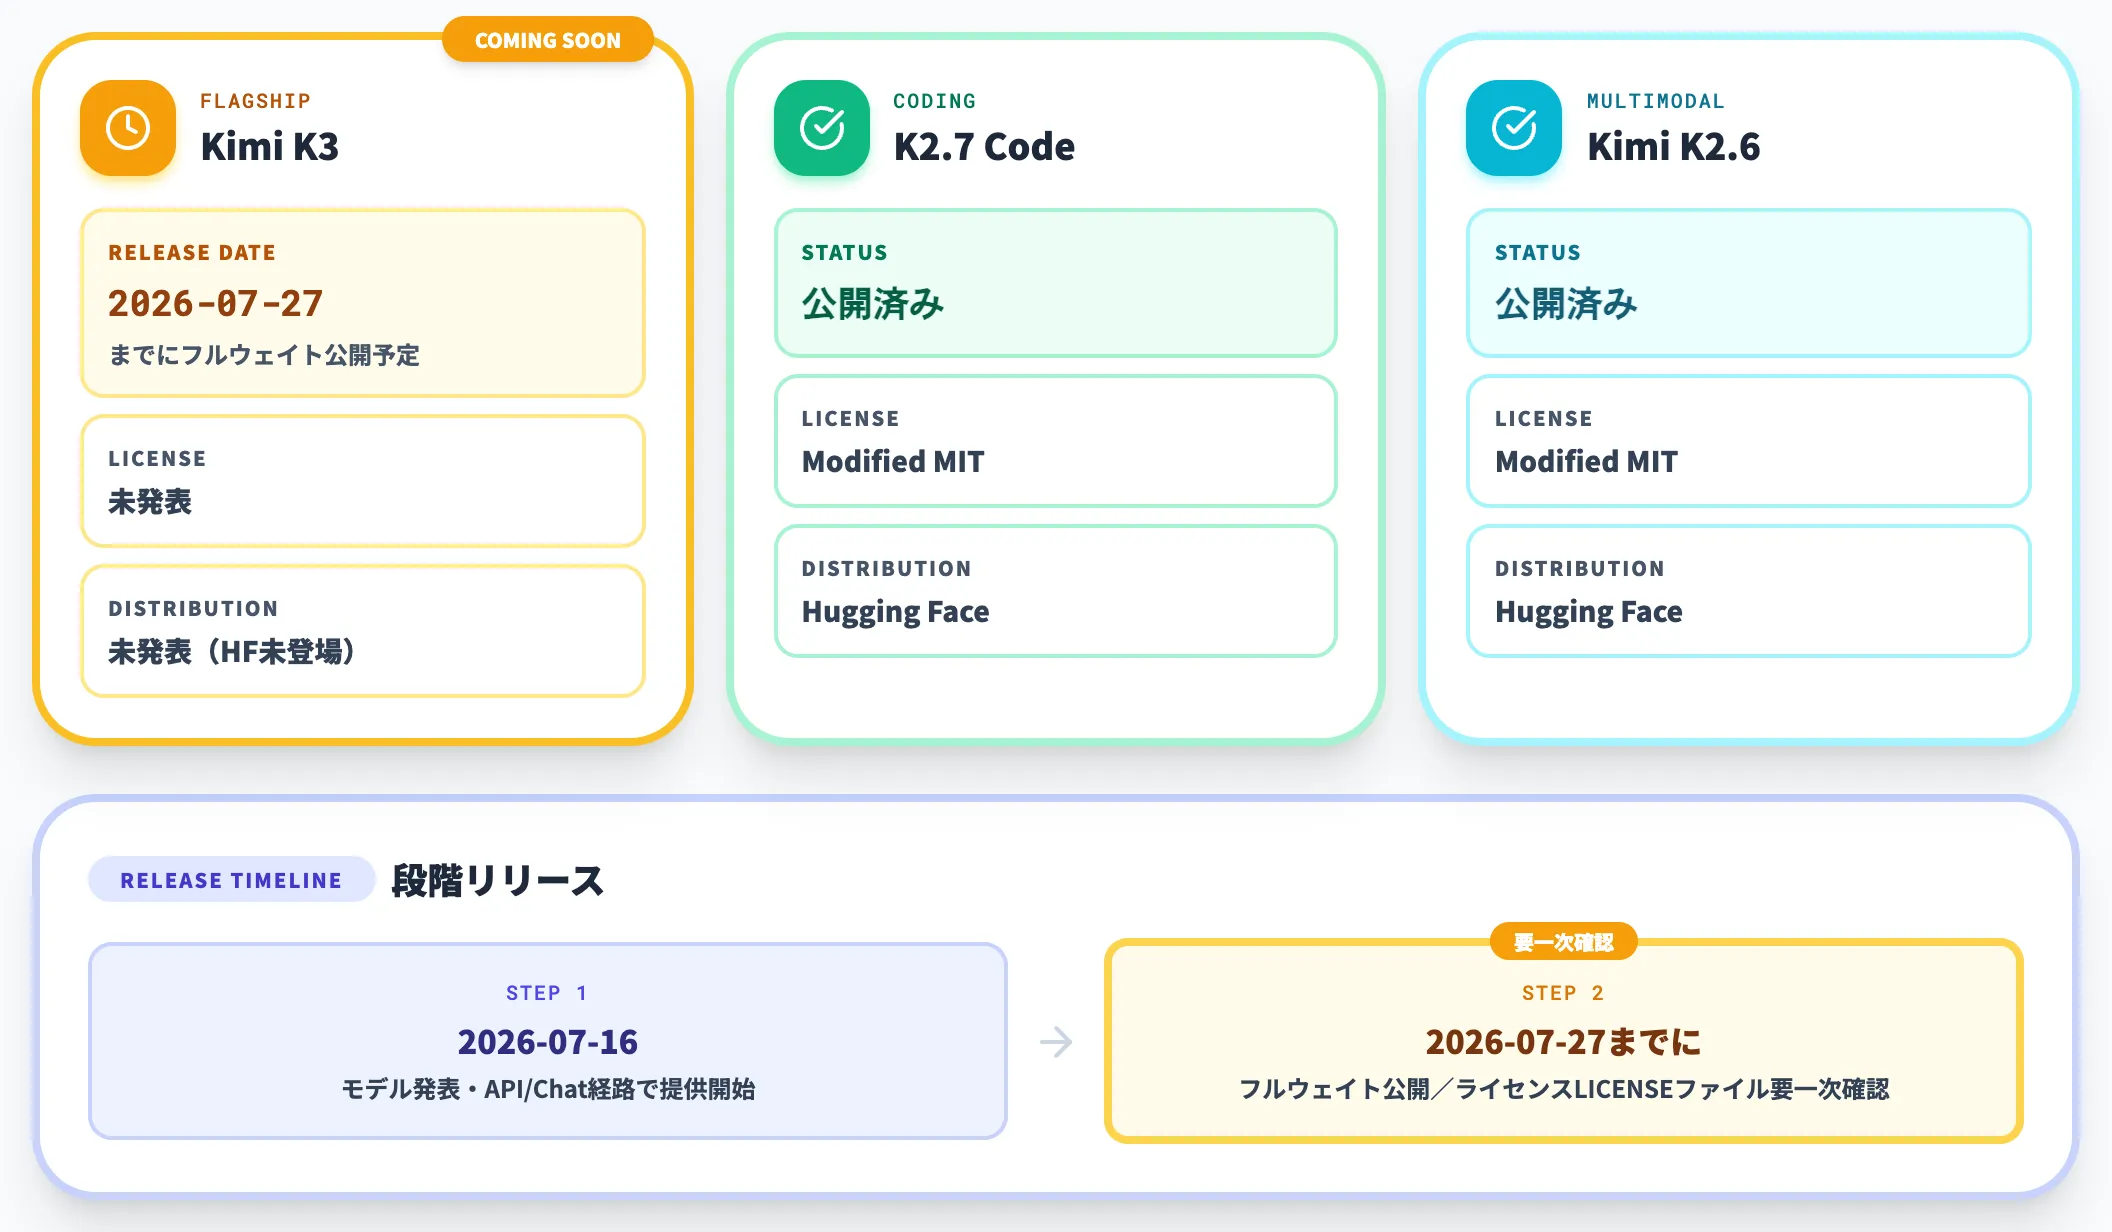Image resolution: width=2112 pixels, height=1232 pixels.
Task: Click Hugging Face in Kimi K2.6 card
Action: point(1588,612)
